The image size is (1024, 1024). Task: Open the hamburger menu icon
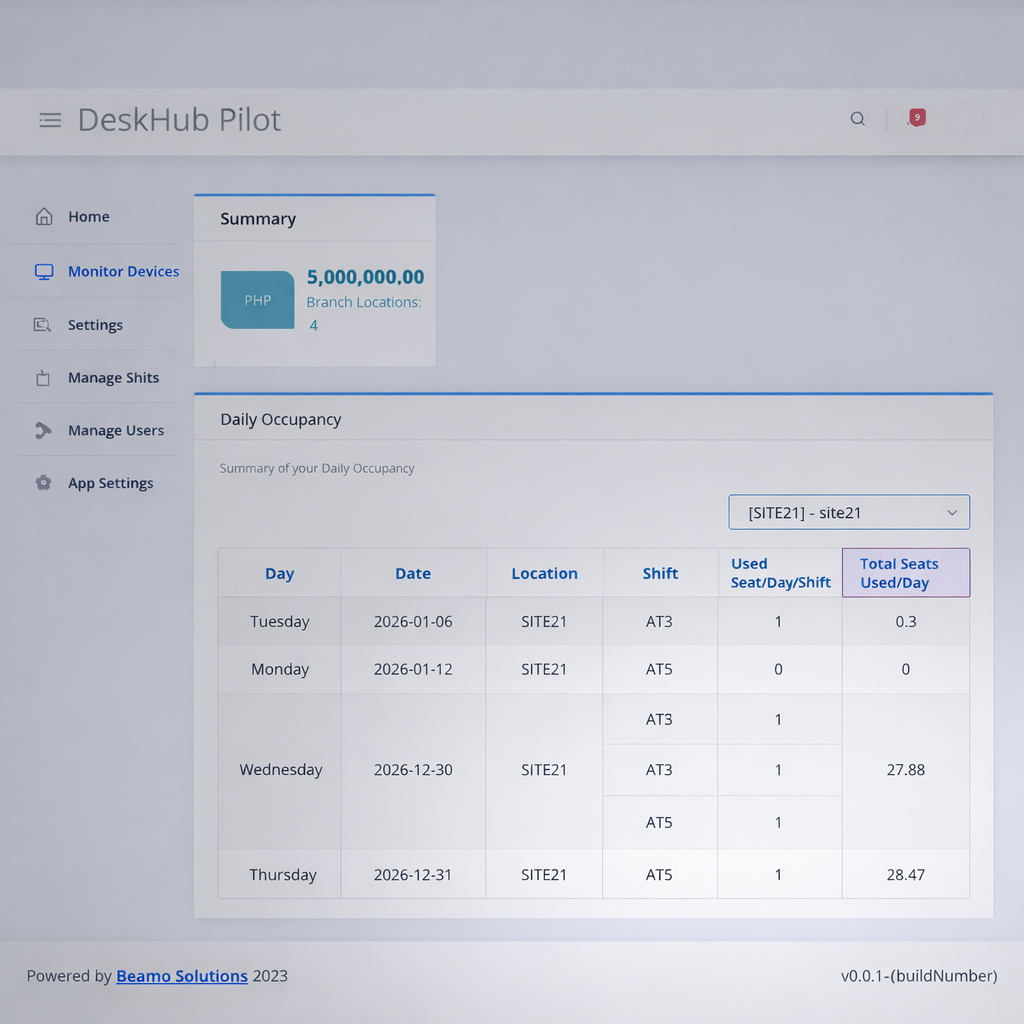coord(50,120)
